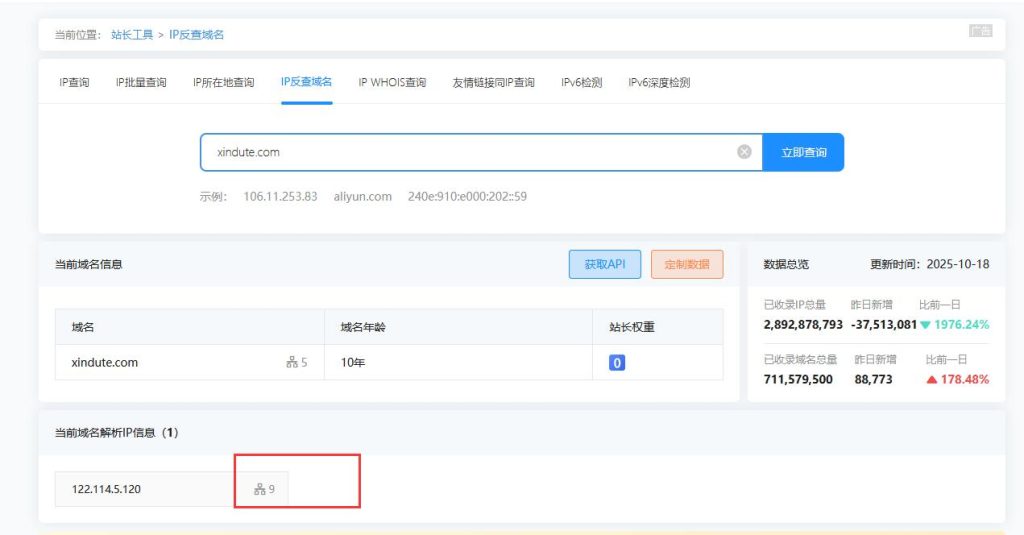The height and width of the screenshot is (535, 1024).
Task: Click the red up arrow near 178.48%
Action: click(x=932, y=380)
